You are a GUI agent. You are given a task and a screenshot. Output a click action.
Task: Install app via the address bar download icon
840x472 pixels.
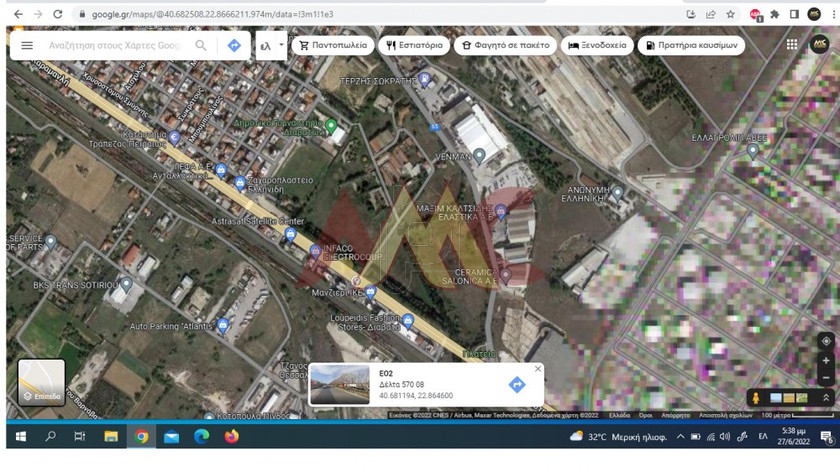(x=691, y=14)
